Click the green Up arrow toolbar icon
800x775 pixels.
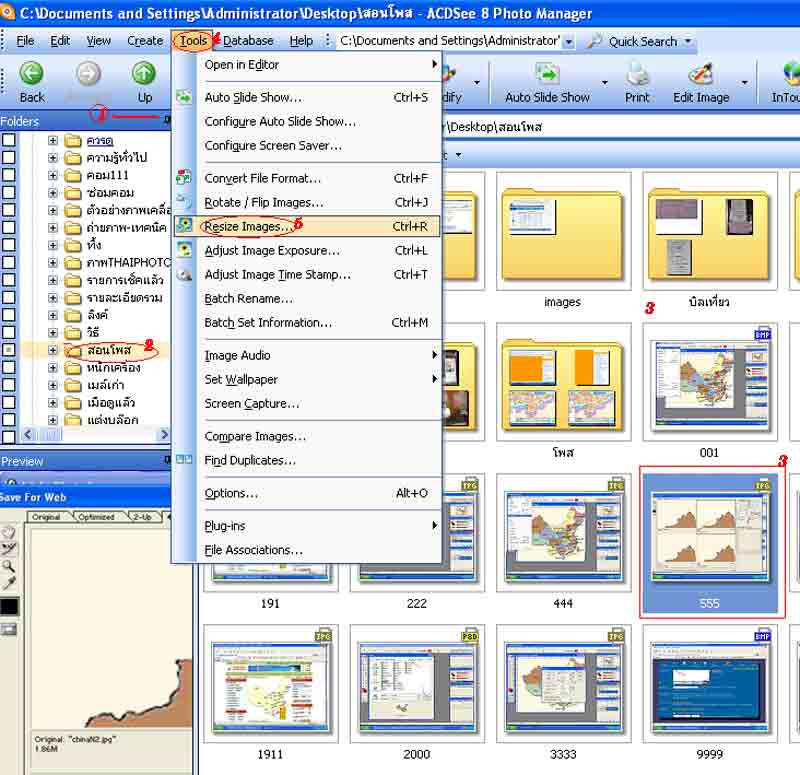tap(144, 73)
